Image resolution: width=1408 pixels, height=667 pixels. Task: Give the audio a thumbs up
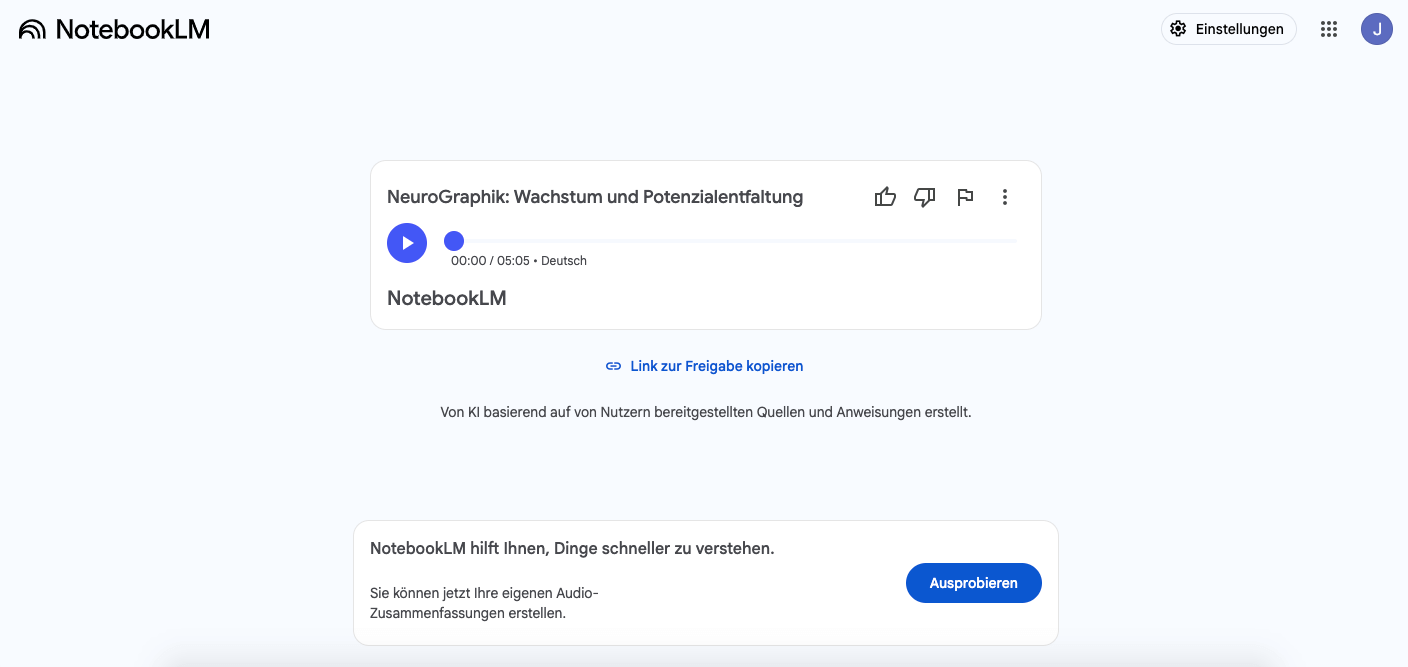click(x=885, y=197)
